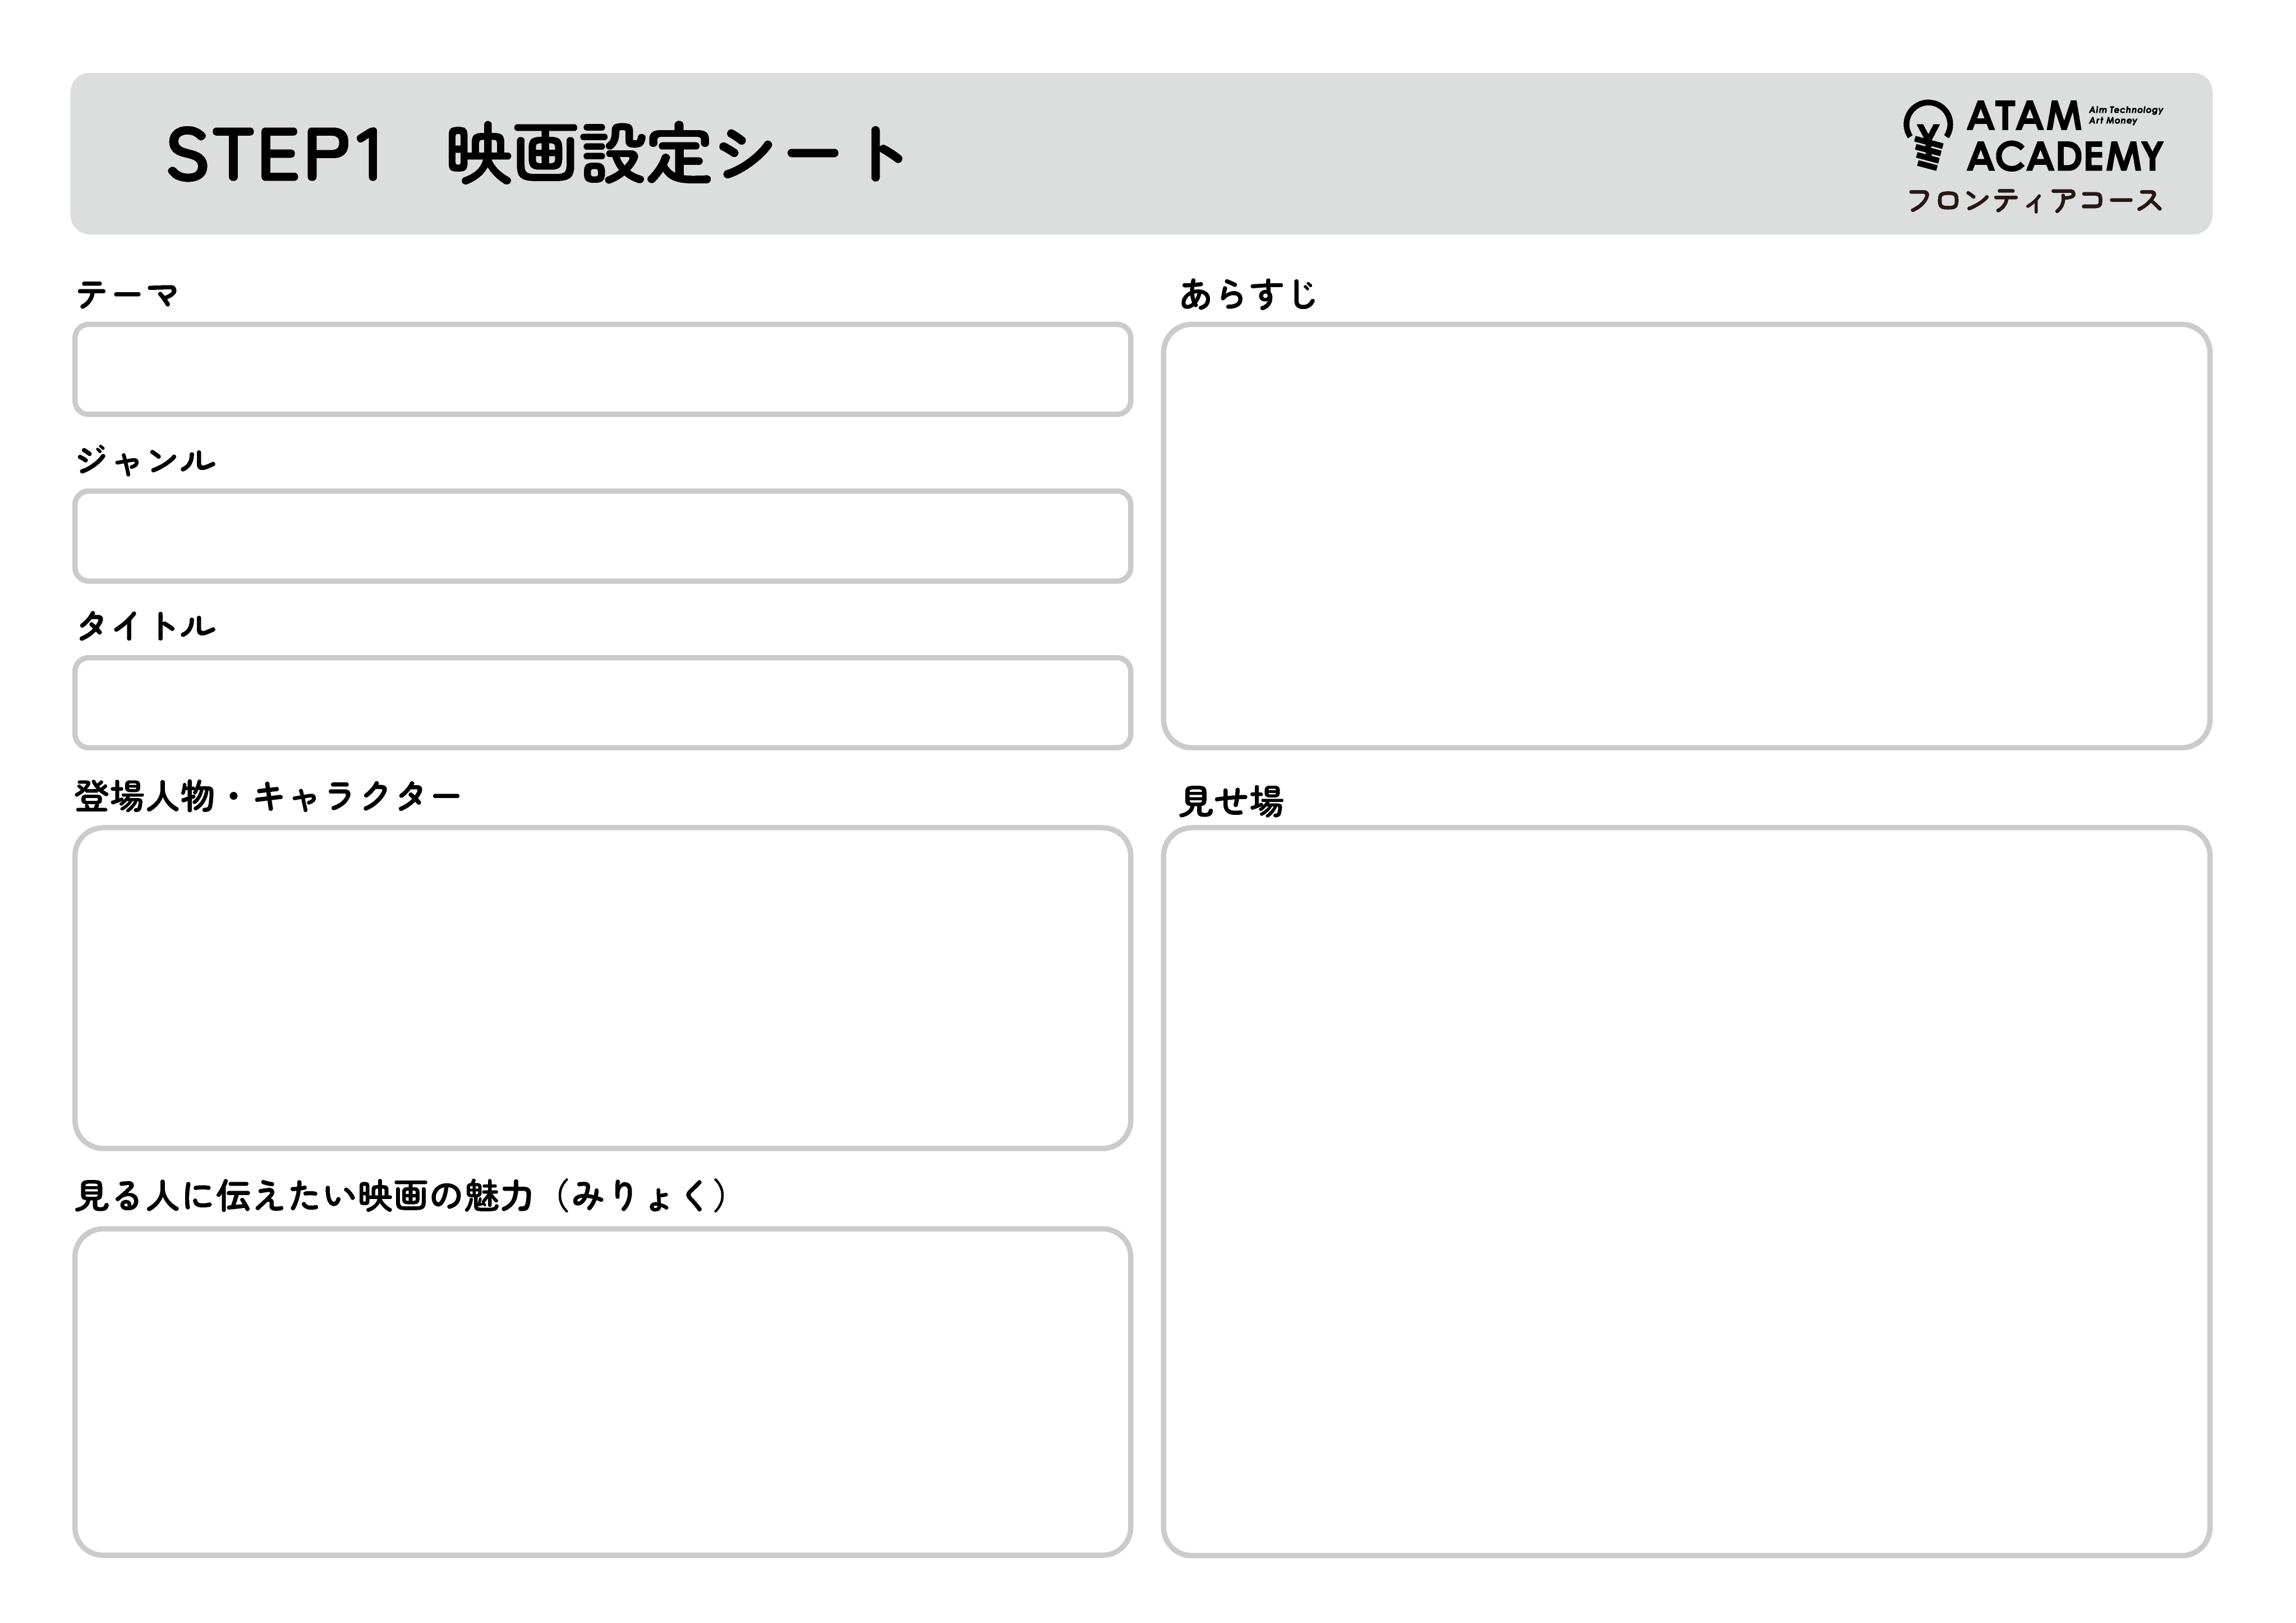
Task: Click the ジャンル input box
Action: [603, 536]
